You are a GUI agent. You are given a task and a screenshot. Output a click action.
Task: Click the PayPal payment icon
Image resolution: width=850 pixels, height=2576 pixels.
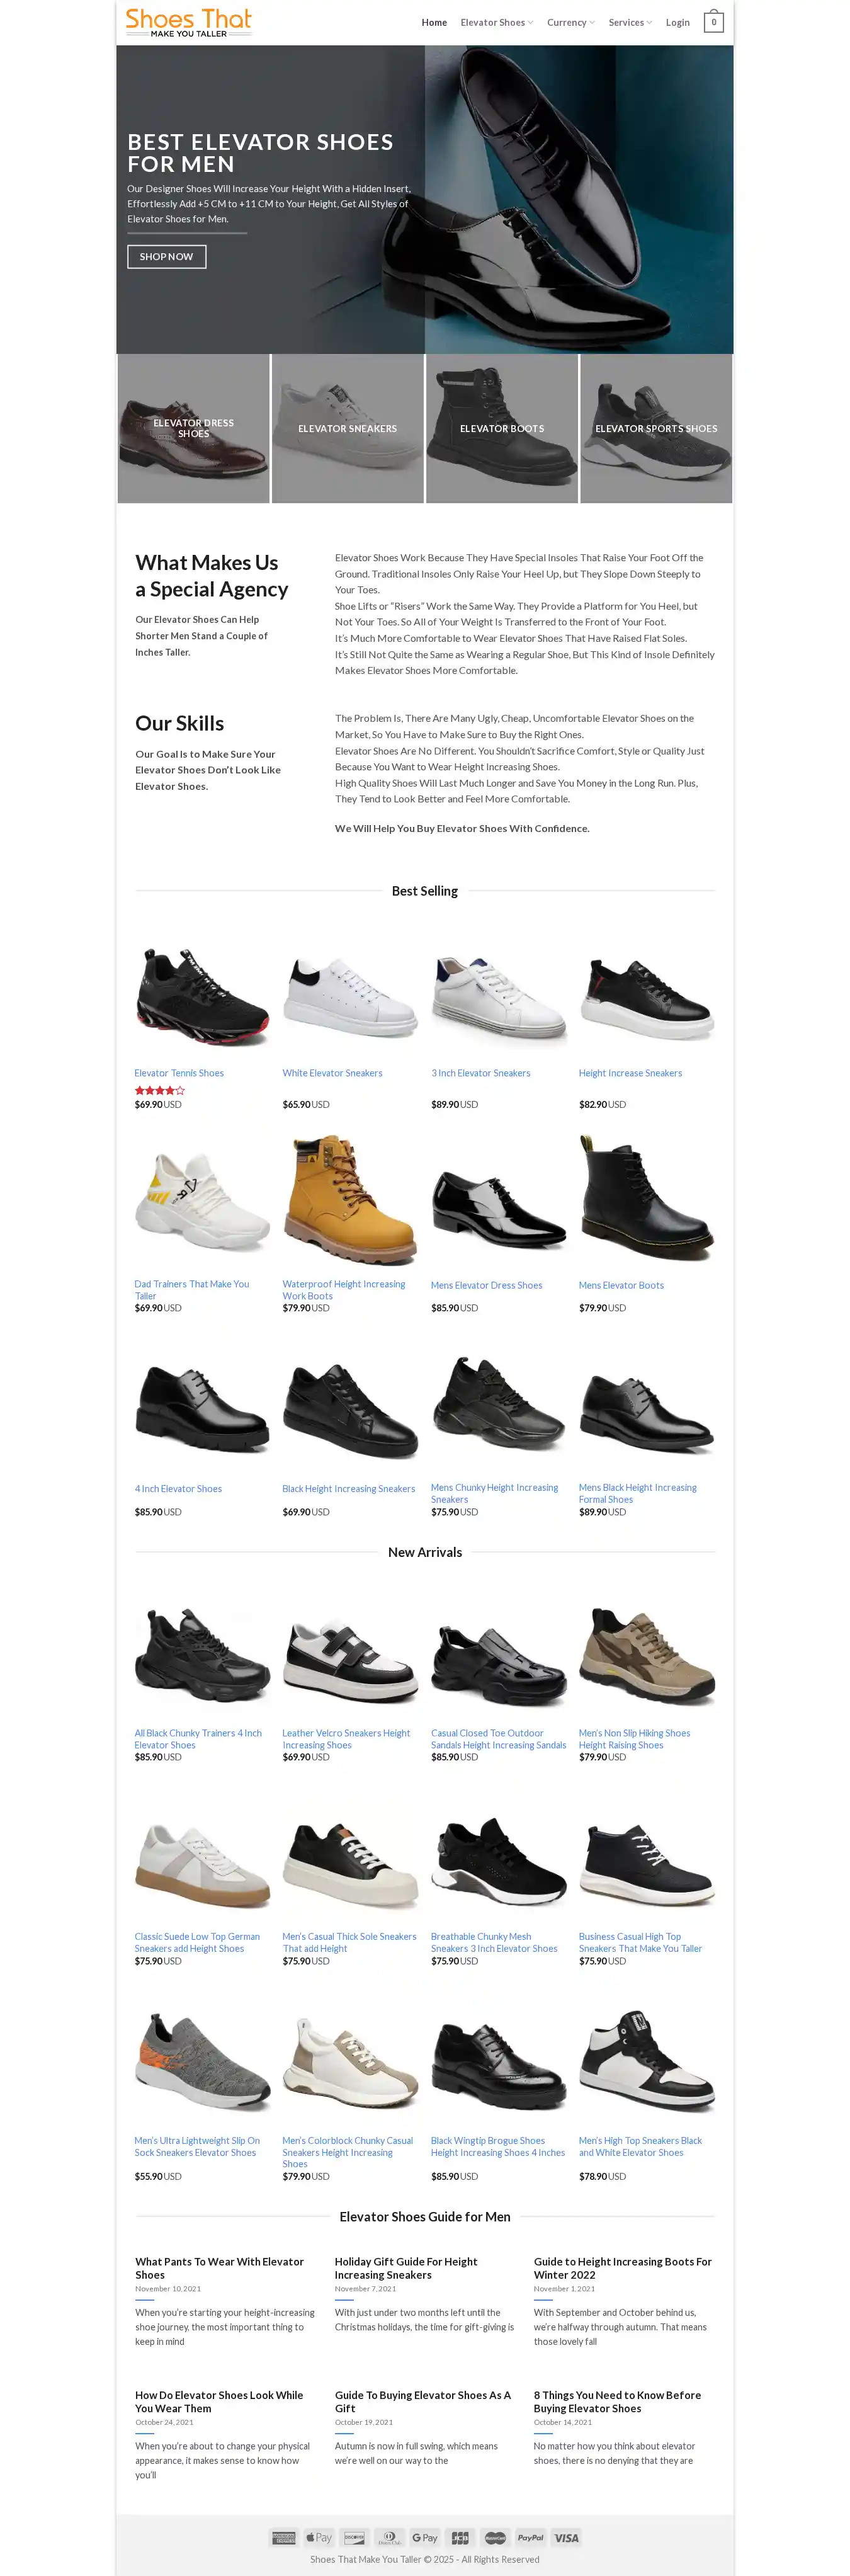tap(531, 2537)
